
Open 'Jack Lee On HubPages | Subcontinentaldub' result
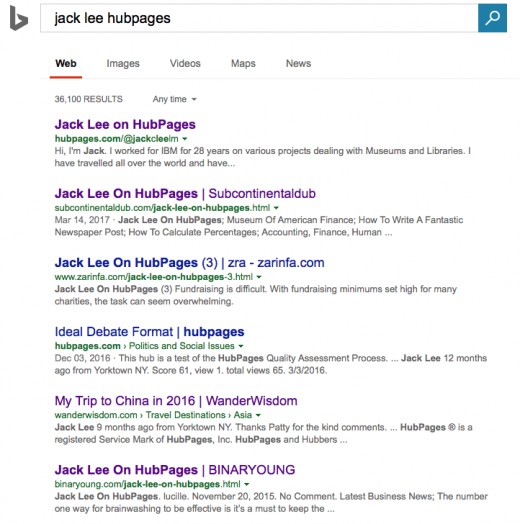click(x=185, y=194)
